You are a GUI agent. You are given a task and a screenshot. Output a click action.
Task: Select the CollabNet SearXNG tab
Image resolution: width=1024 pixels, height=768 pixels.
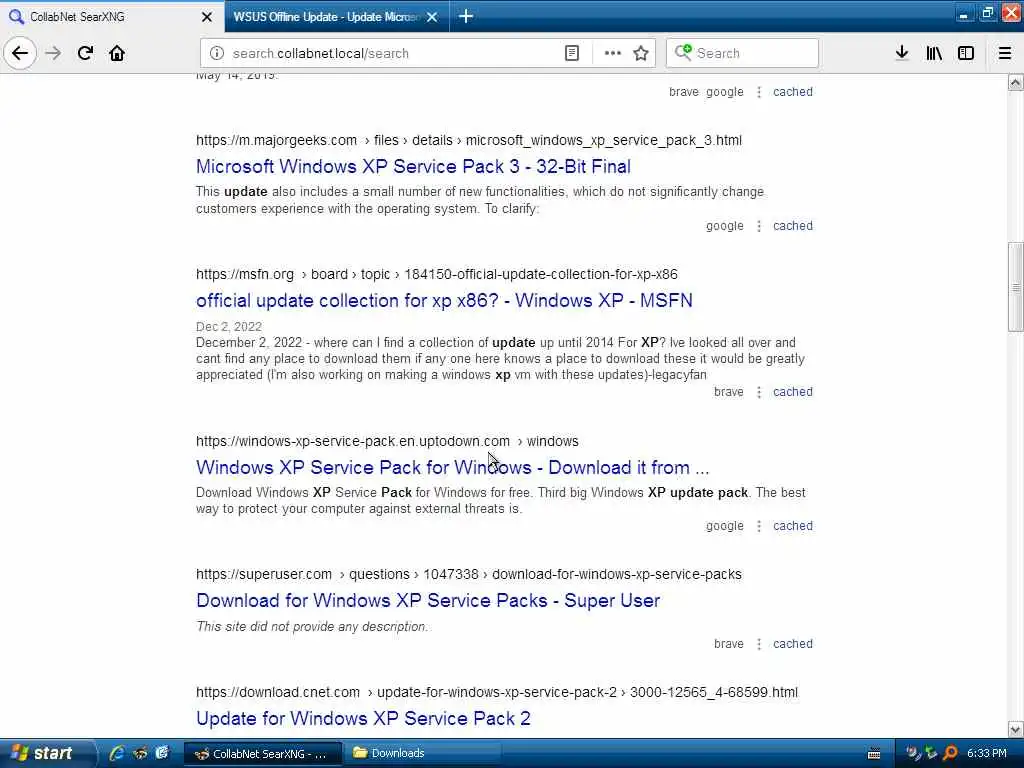pyautogui.click(x=104, y=17)
